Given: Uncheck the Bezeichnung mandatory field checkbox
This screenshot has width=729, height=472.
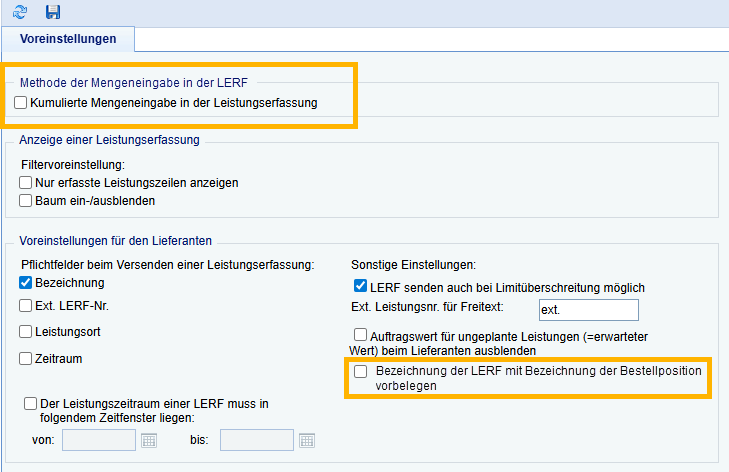Looking at the screenshot, I should click(x=26, y=283).
